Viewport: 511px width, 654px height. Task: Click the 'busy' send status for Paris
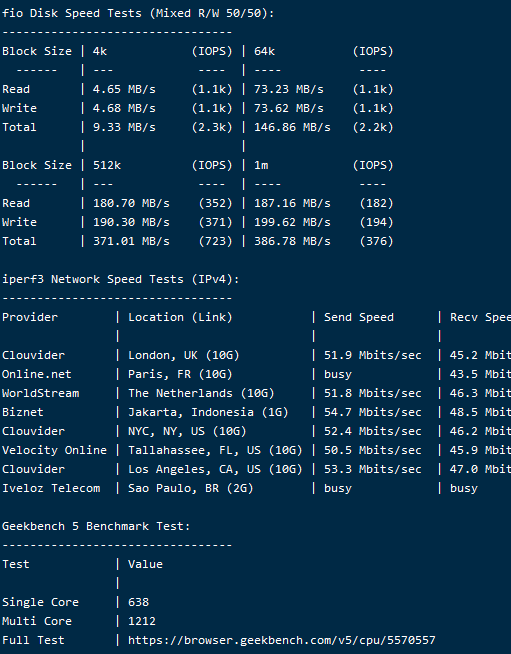pos(338,374)
